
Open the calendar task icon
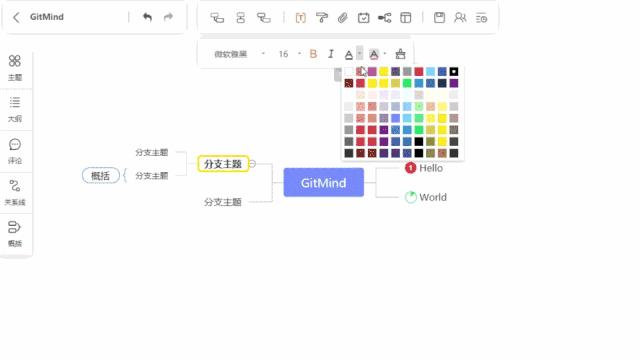point(363,18)
